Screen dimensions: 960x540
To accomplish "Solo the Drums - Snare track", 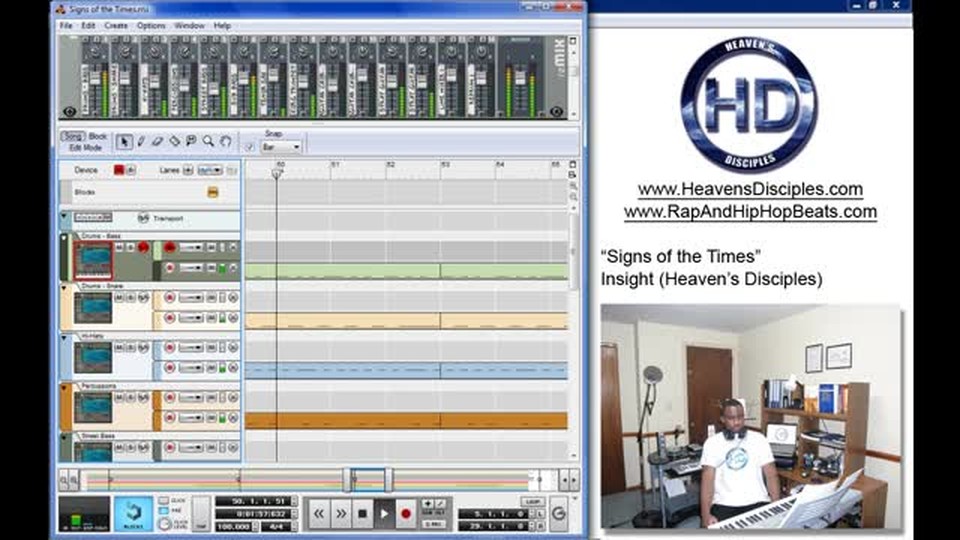I will point(130,298).
